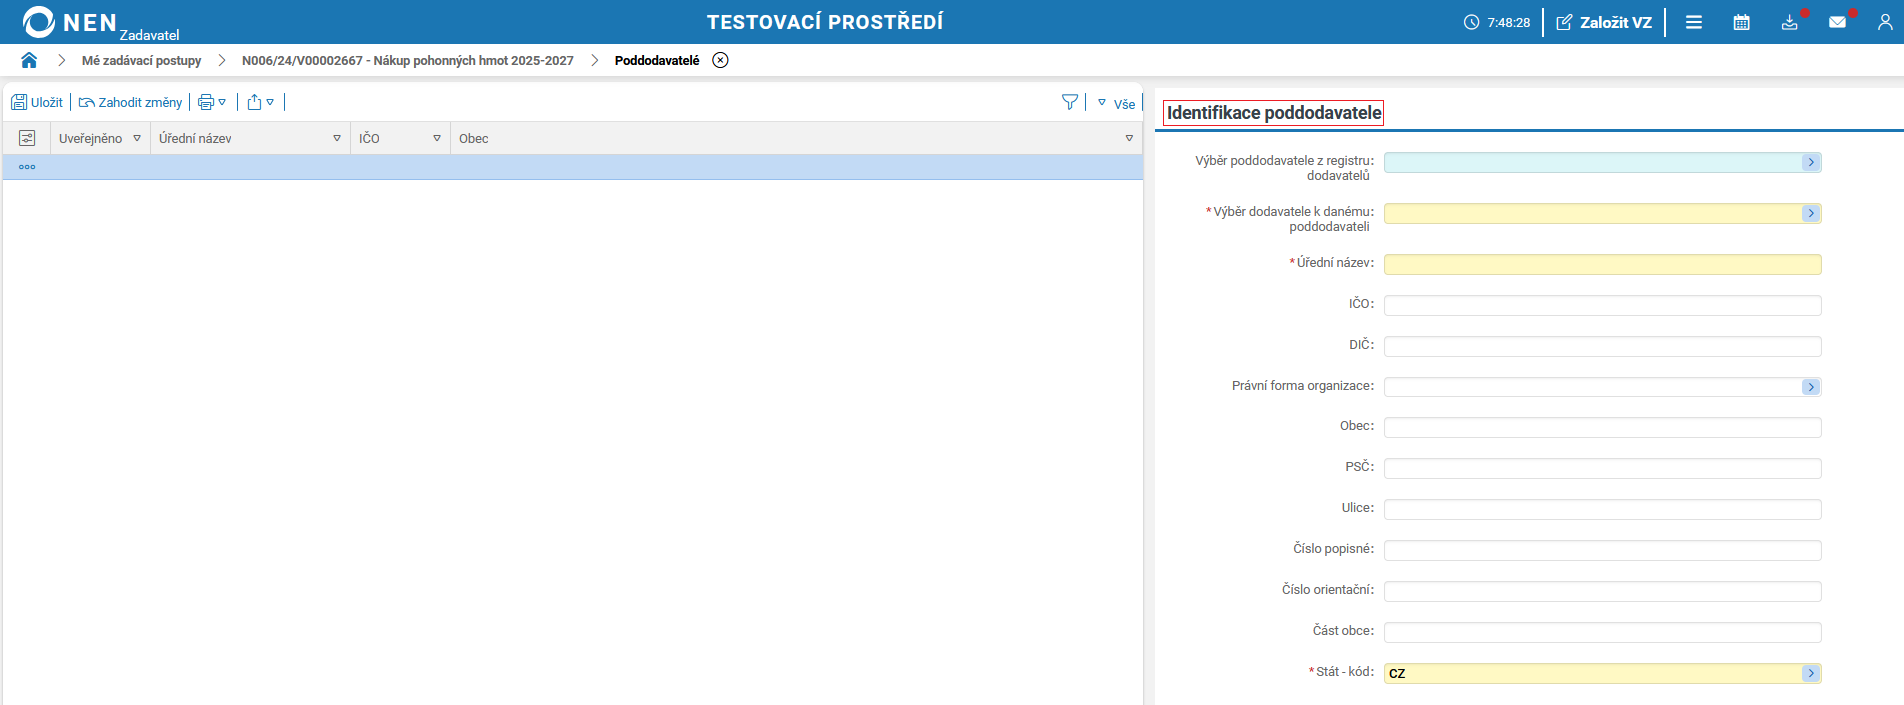Screen dimensions: 1904x705
Task: Click Zahodit změny button
Action: click(x=130, y=102)
